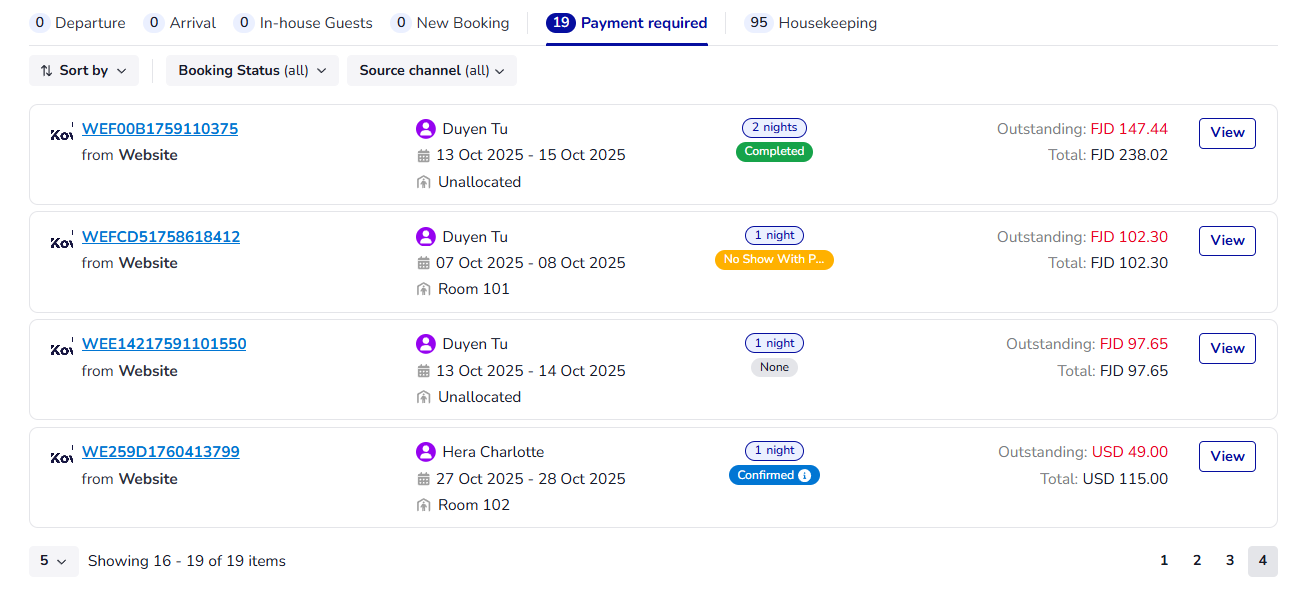Open the New Booking tab

click(x=450, y=23)
